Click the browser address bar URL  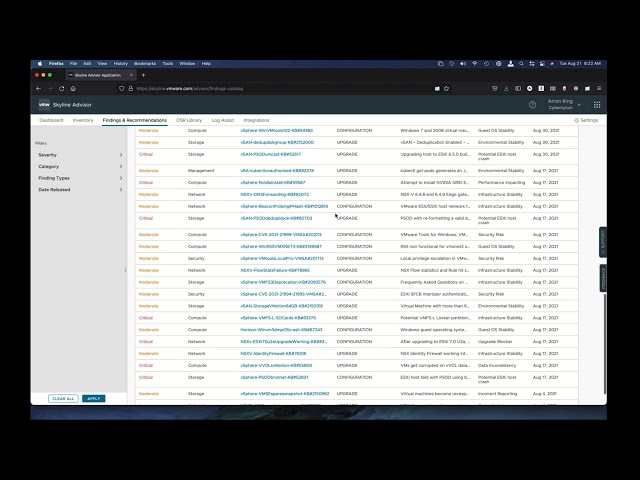point(190,89)
